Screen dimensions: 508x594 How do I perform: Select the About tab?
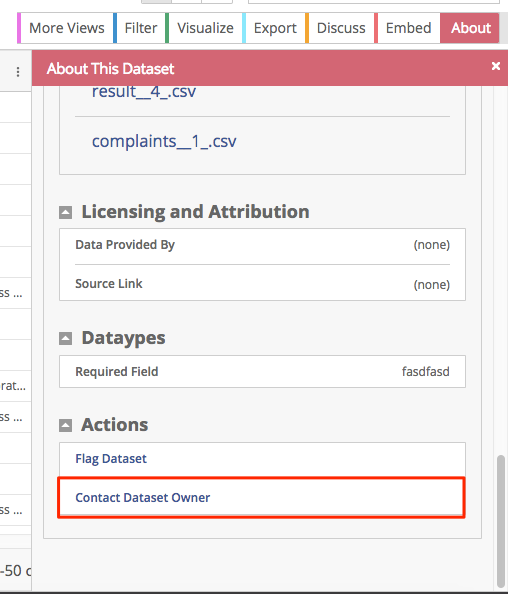(470, 28)
